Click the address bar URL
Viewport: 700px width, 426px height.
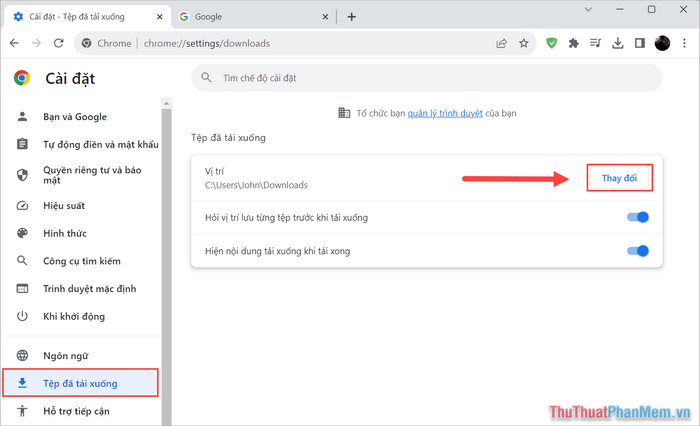coord(207,43)
